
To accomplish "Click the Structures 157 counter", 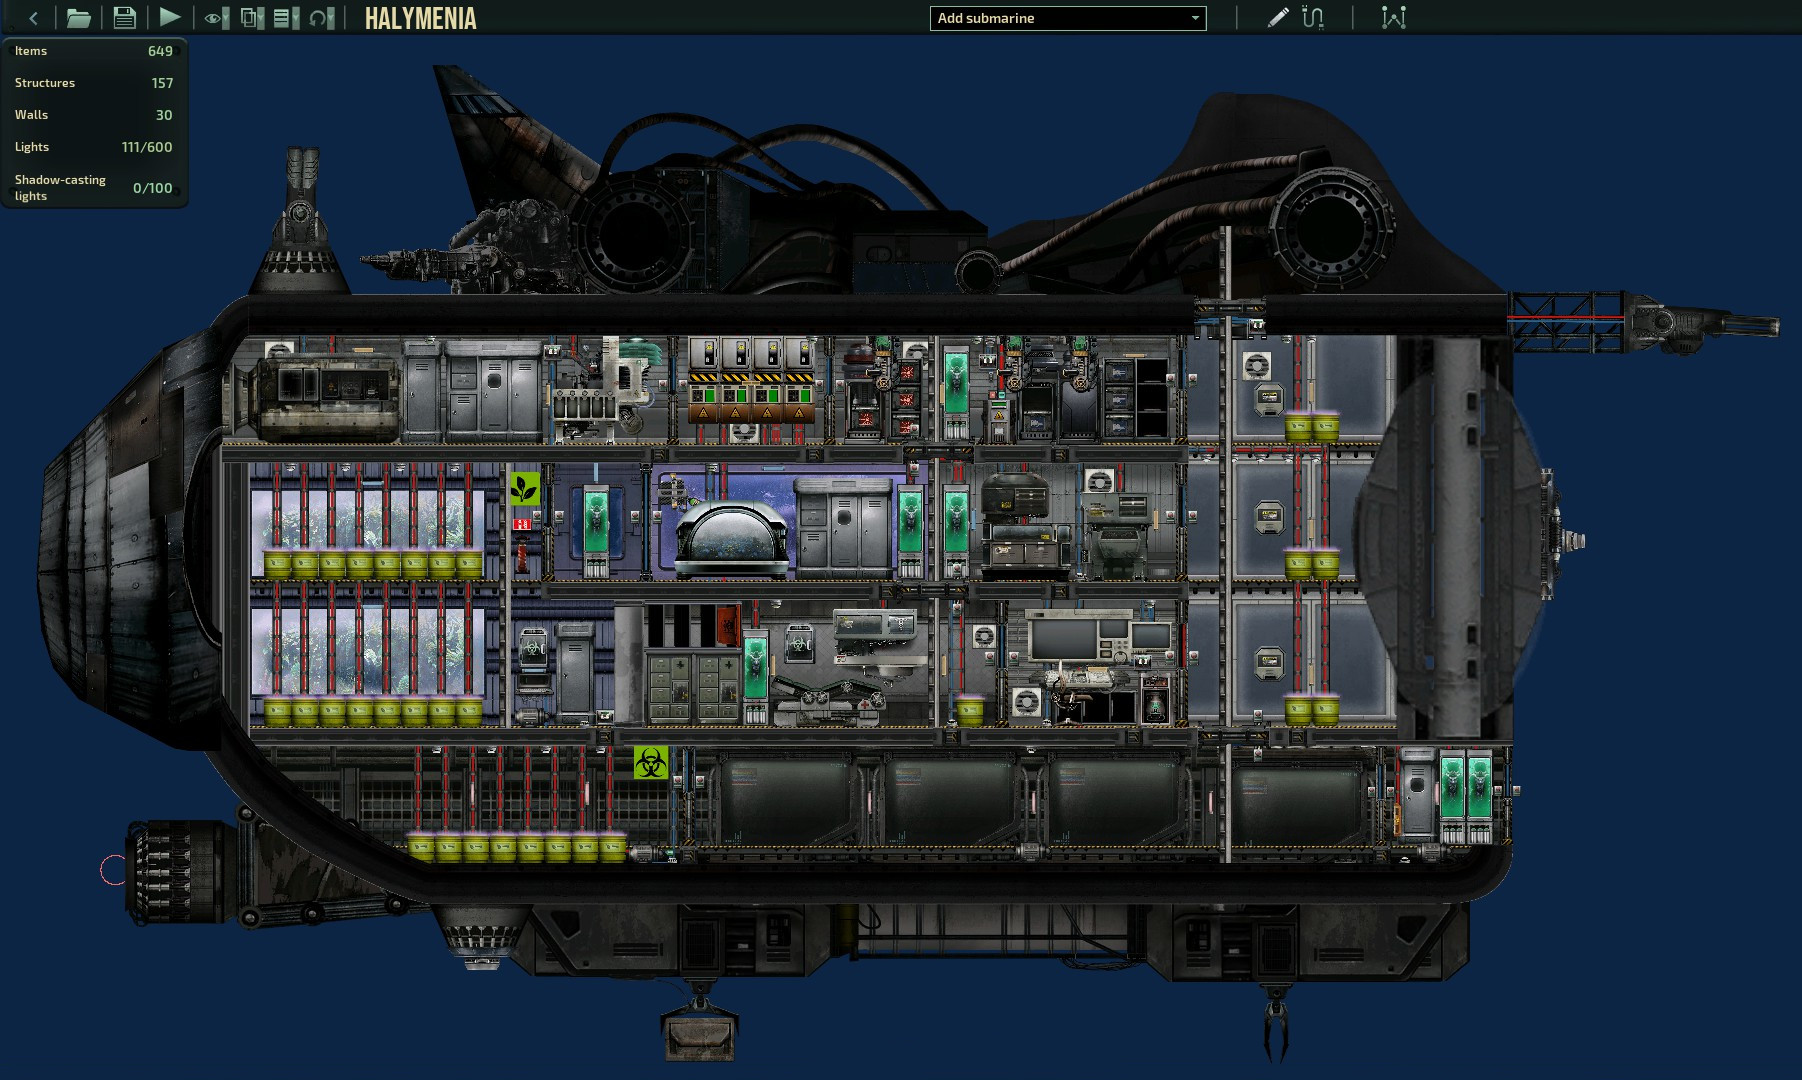I will pyautogui.click(x=94, y=83).
